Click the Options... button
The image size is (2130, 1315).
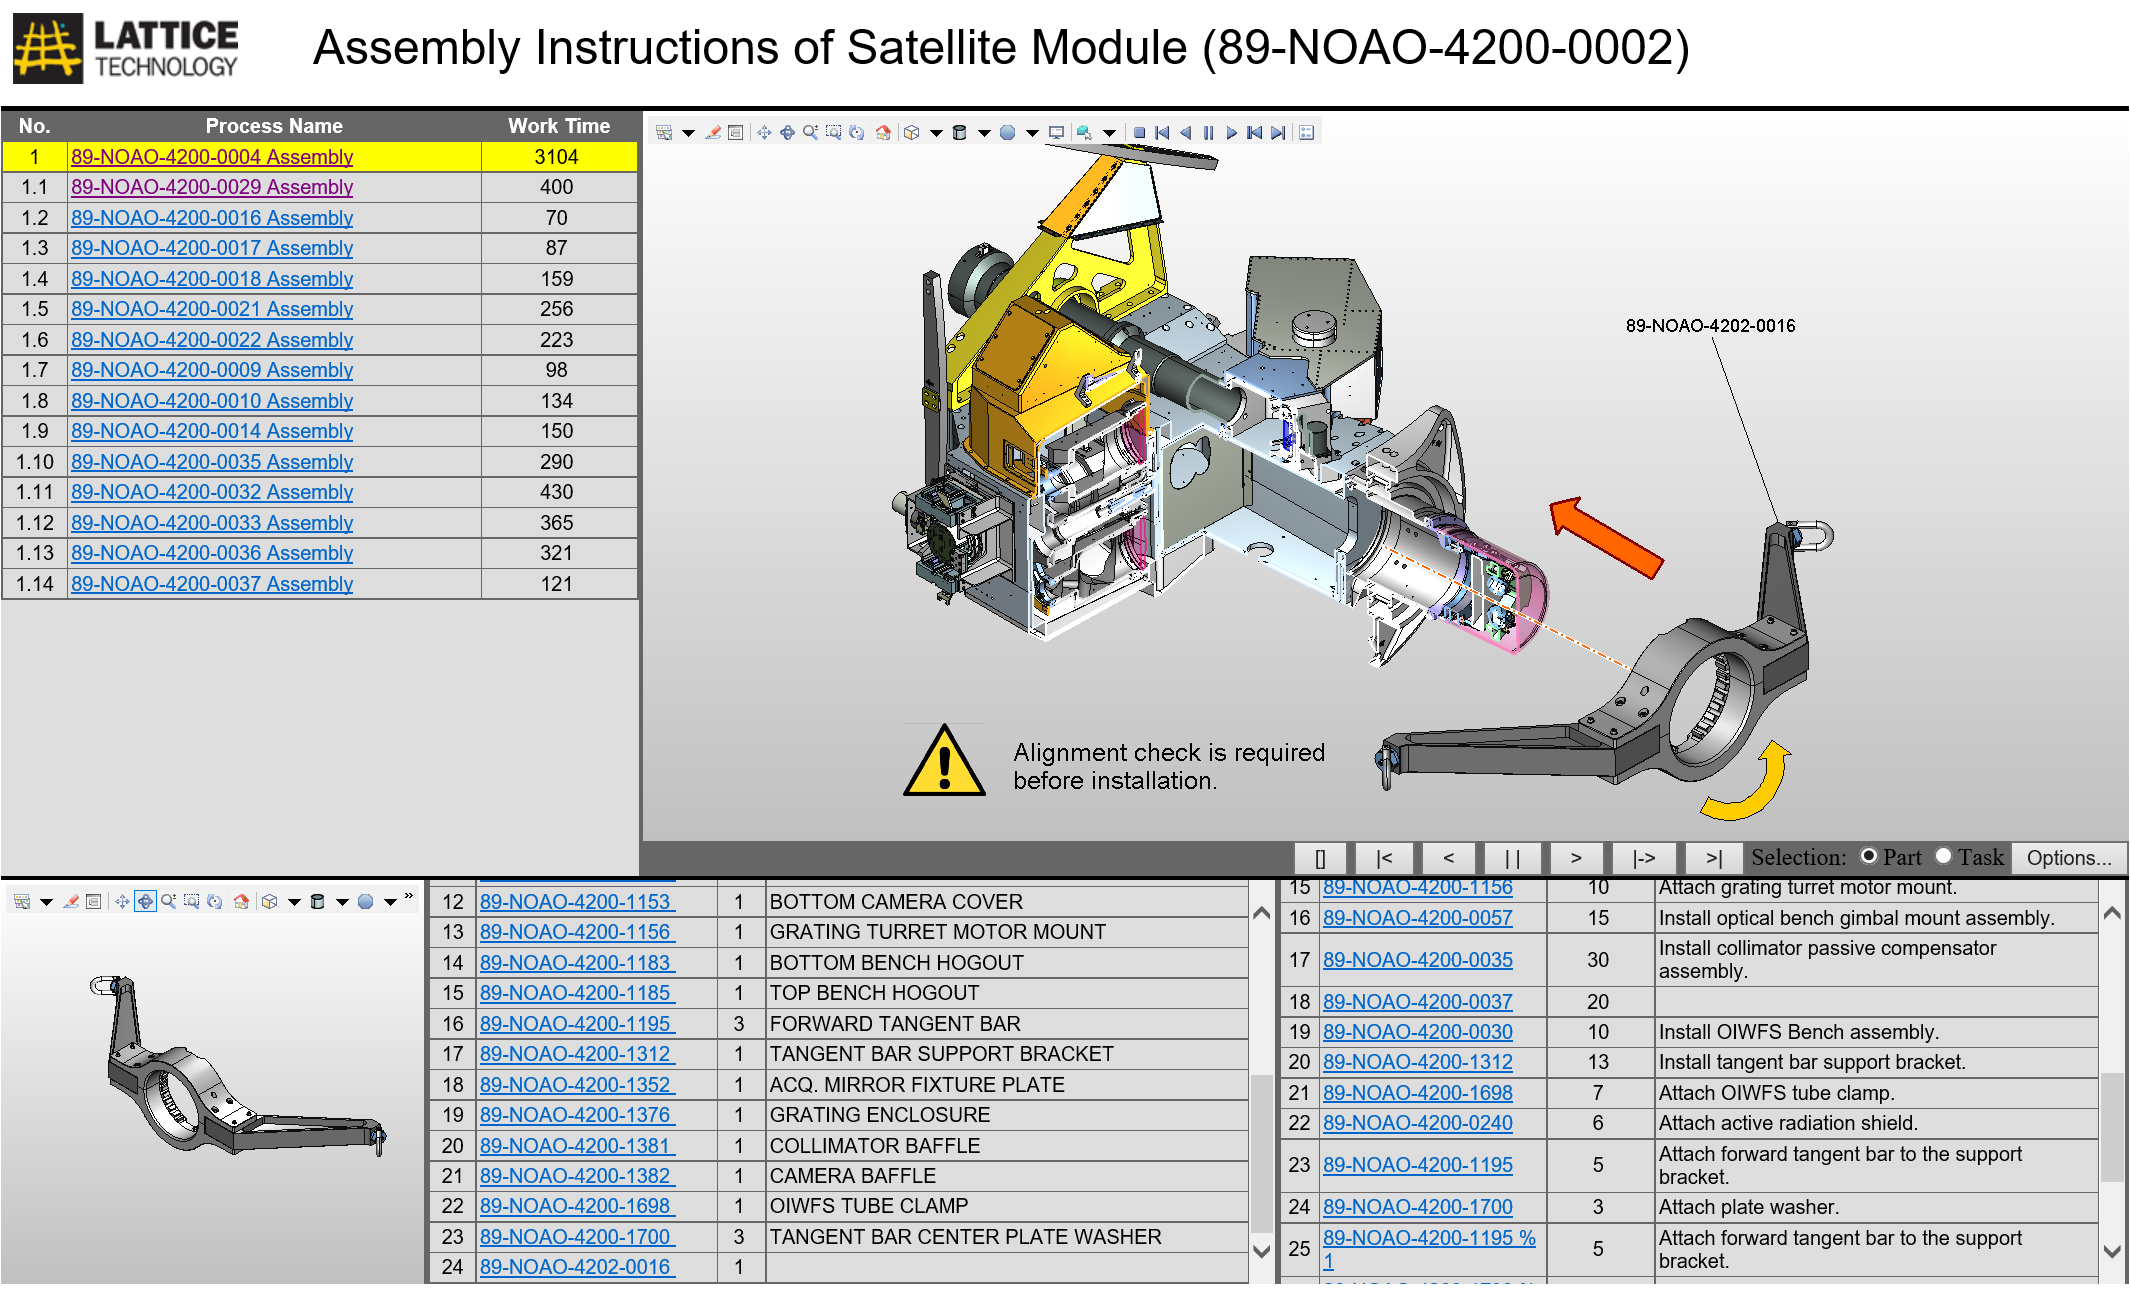[x=2069, y=858]
